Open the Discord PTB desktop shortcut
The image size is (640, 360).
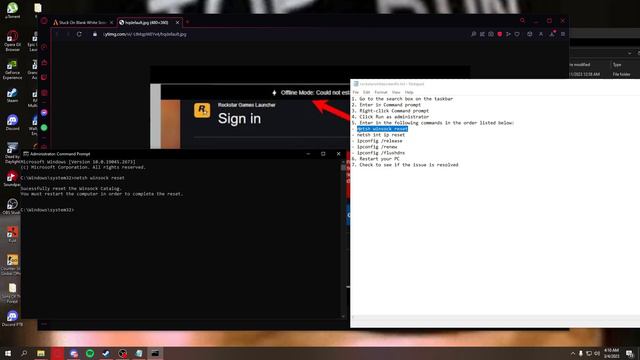pyautogui.click(x=12, y=318)
